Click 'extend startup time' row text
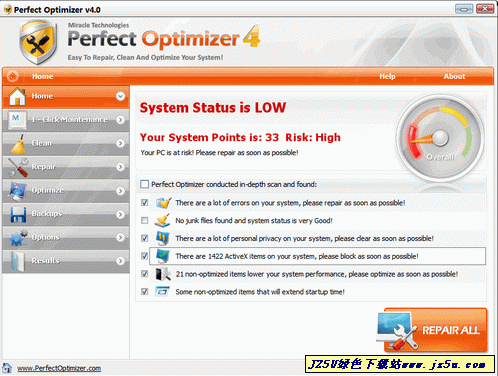Viewport: 498px width, 376px height. (260, 292)
